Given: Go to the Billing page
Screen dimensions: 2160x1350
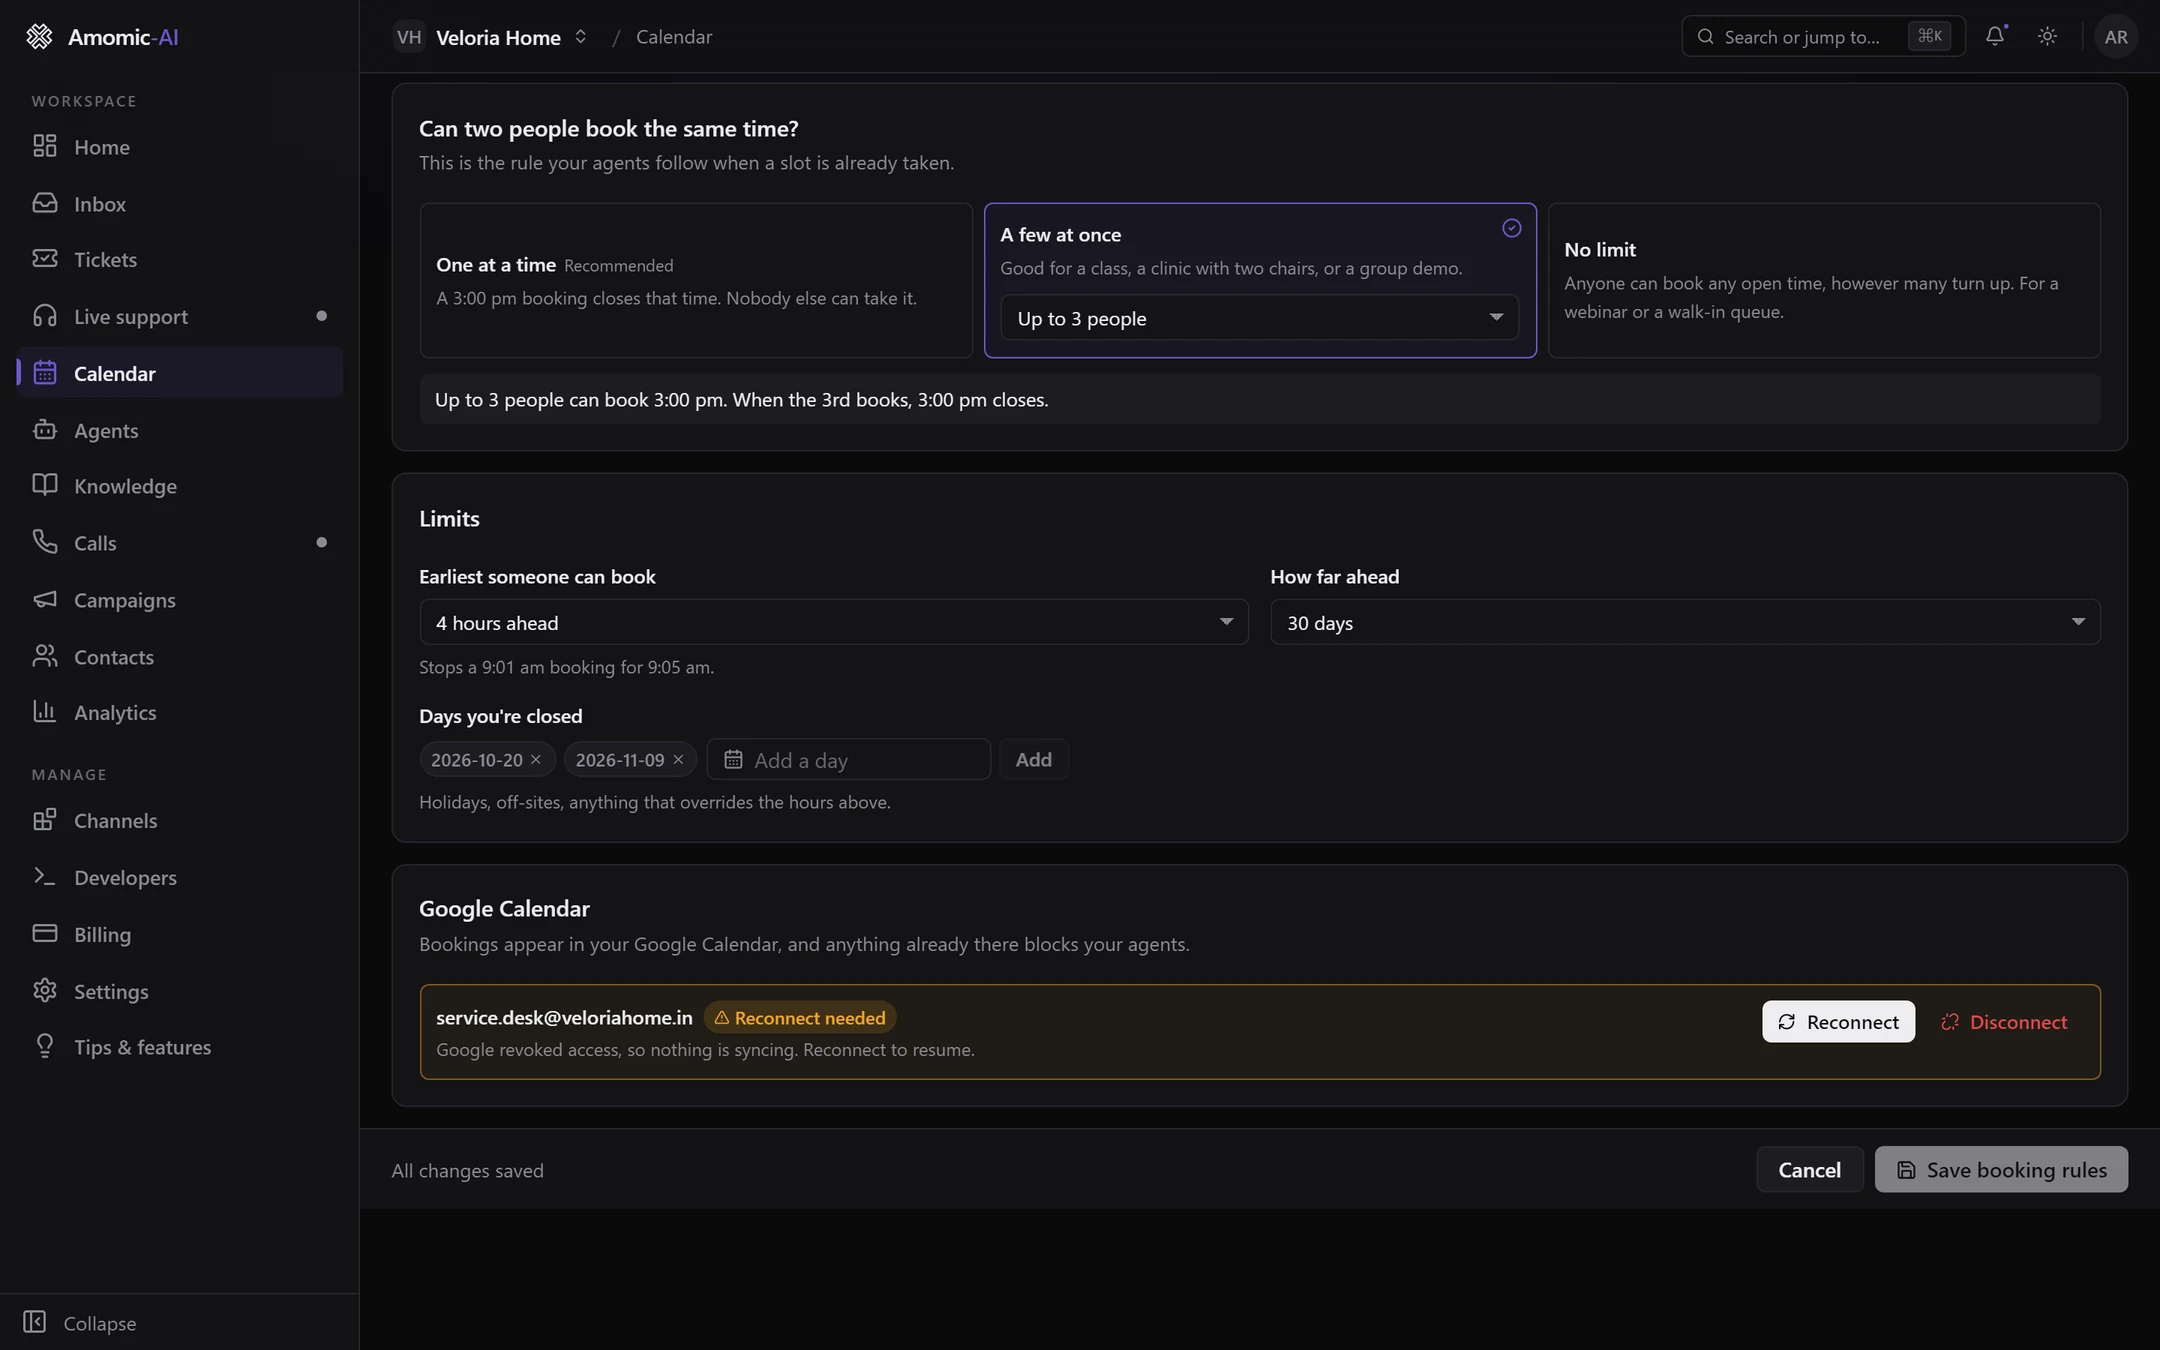Looking at the screenshot, I should 180,935.
